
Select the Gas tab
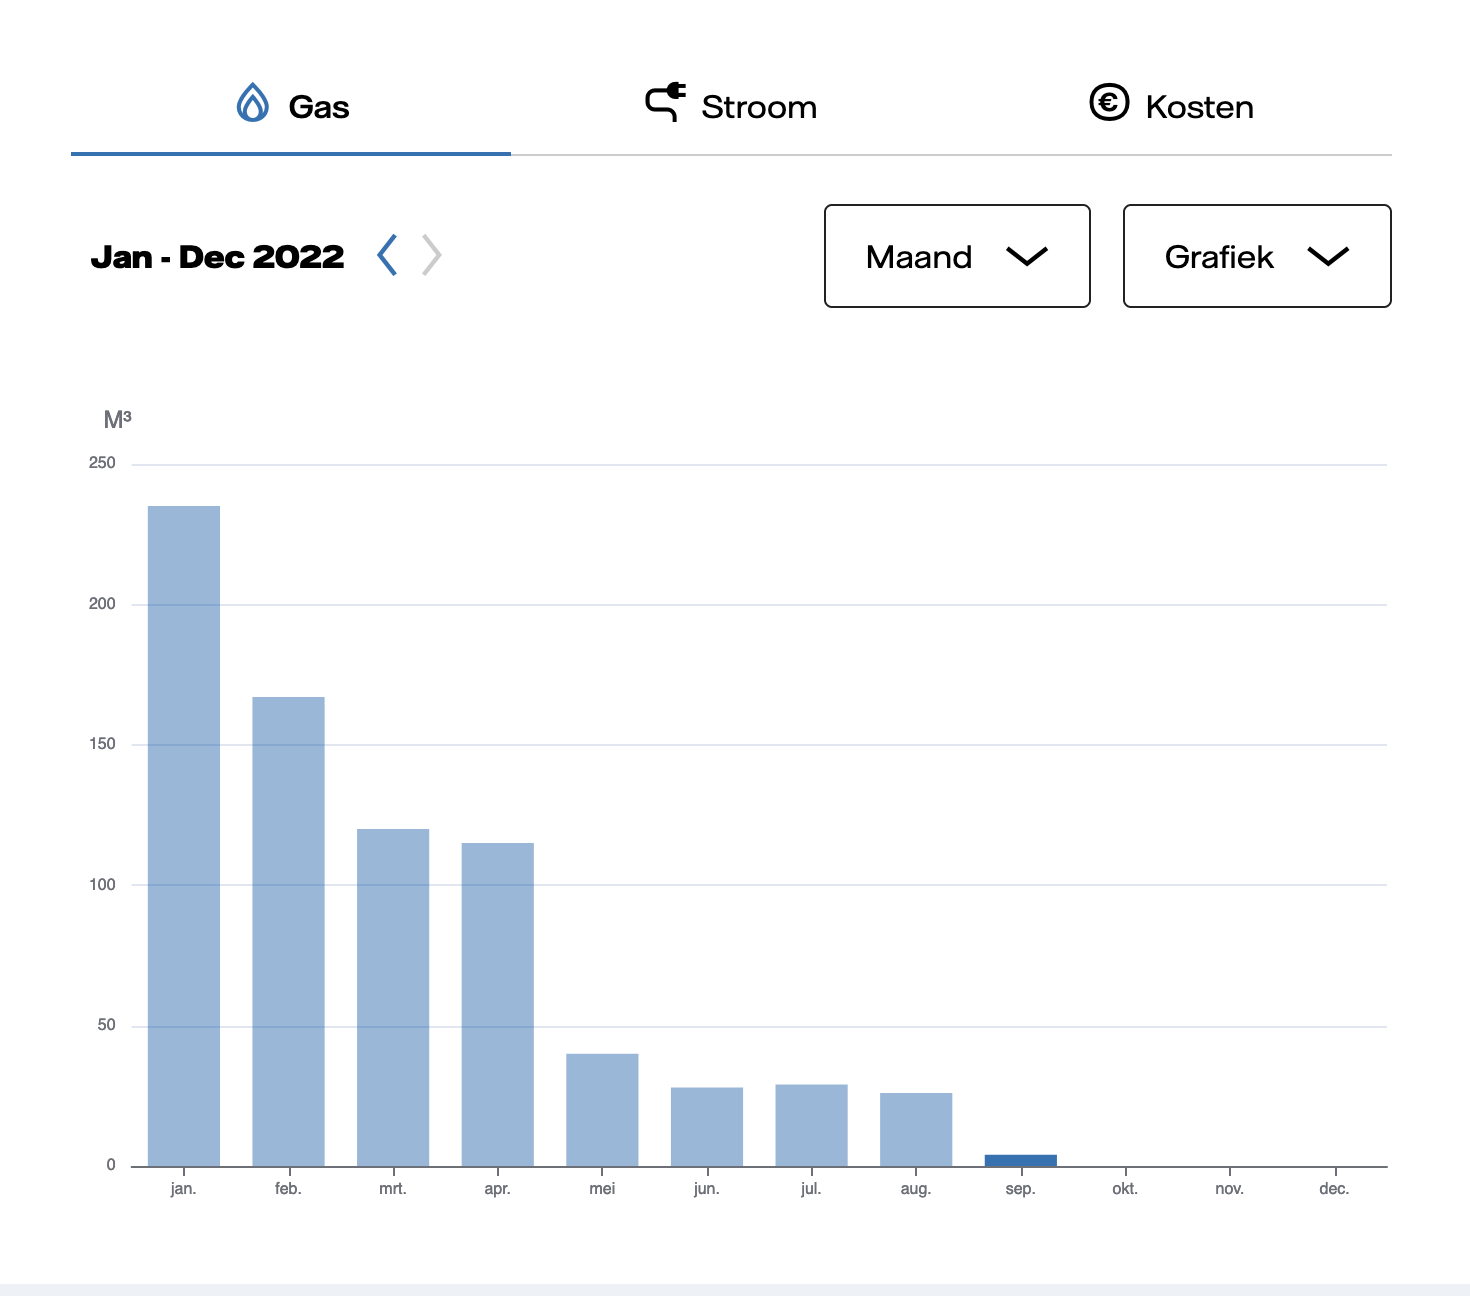[x=291, y=106]
